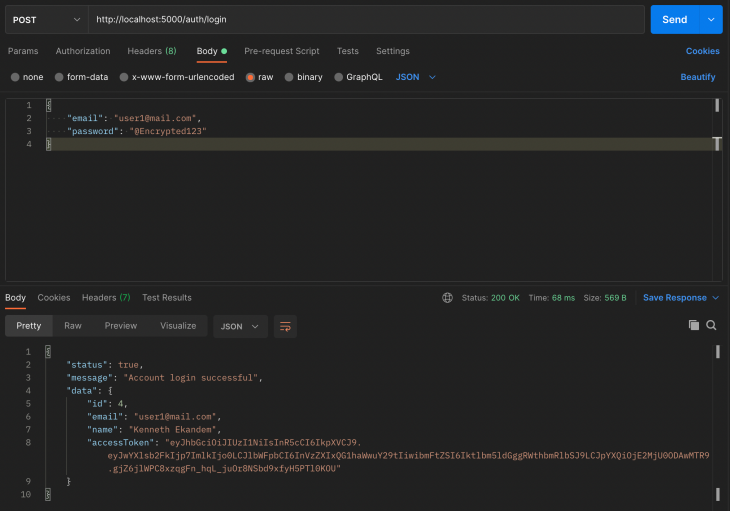Open the Cookies link
730x511 pixels.
(702, 51)
